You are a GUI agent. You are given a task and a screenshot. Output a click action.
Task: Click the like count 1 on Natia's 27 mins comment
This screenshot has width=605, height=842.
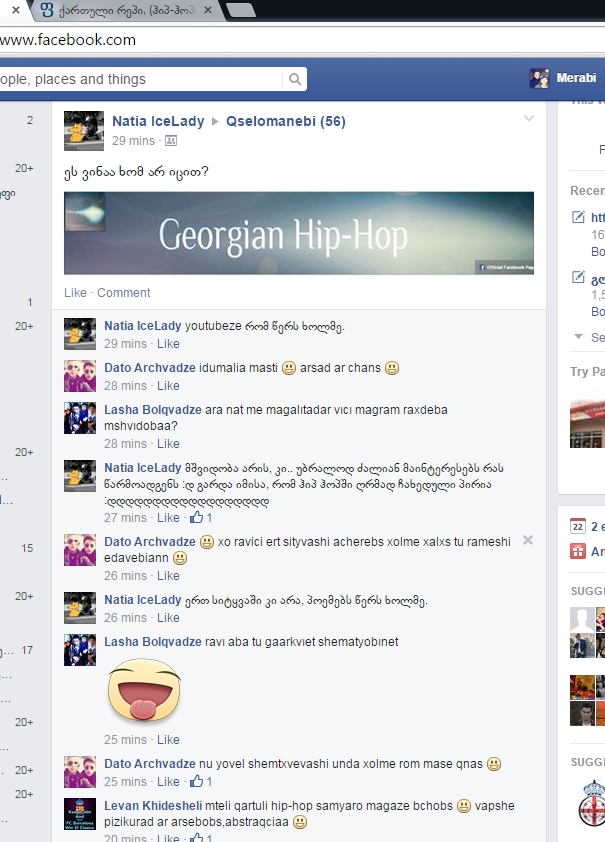coord(209,518)
